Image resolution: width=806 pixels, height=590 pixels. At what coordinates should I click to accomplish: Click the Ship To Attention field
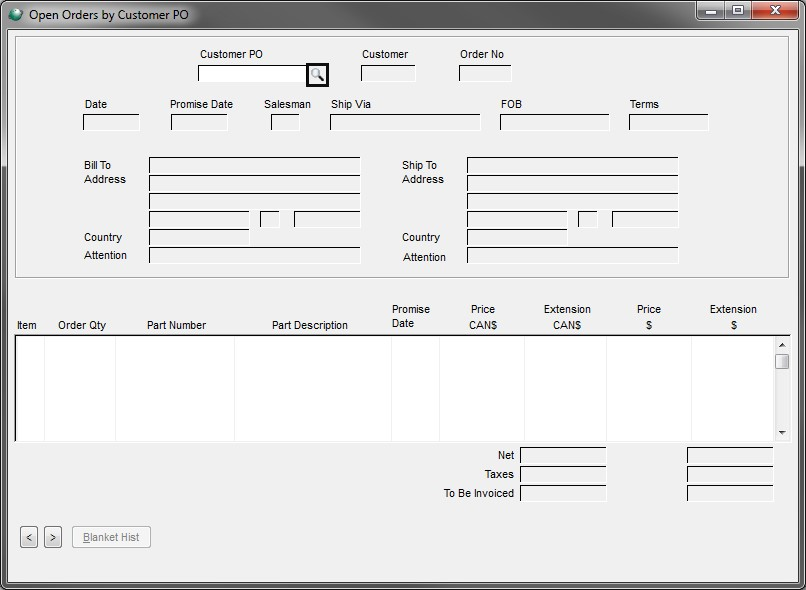pos(573,255)
